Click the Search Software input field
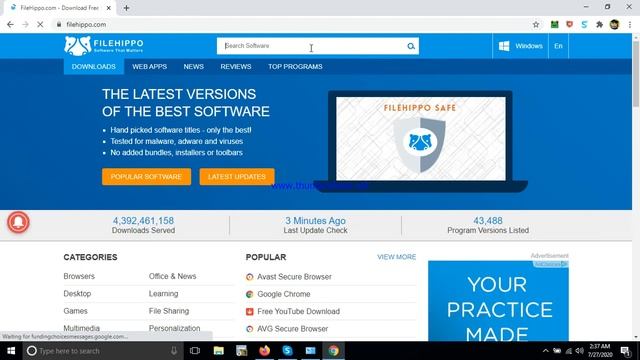640x360 pixels. 311,46
